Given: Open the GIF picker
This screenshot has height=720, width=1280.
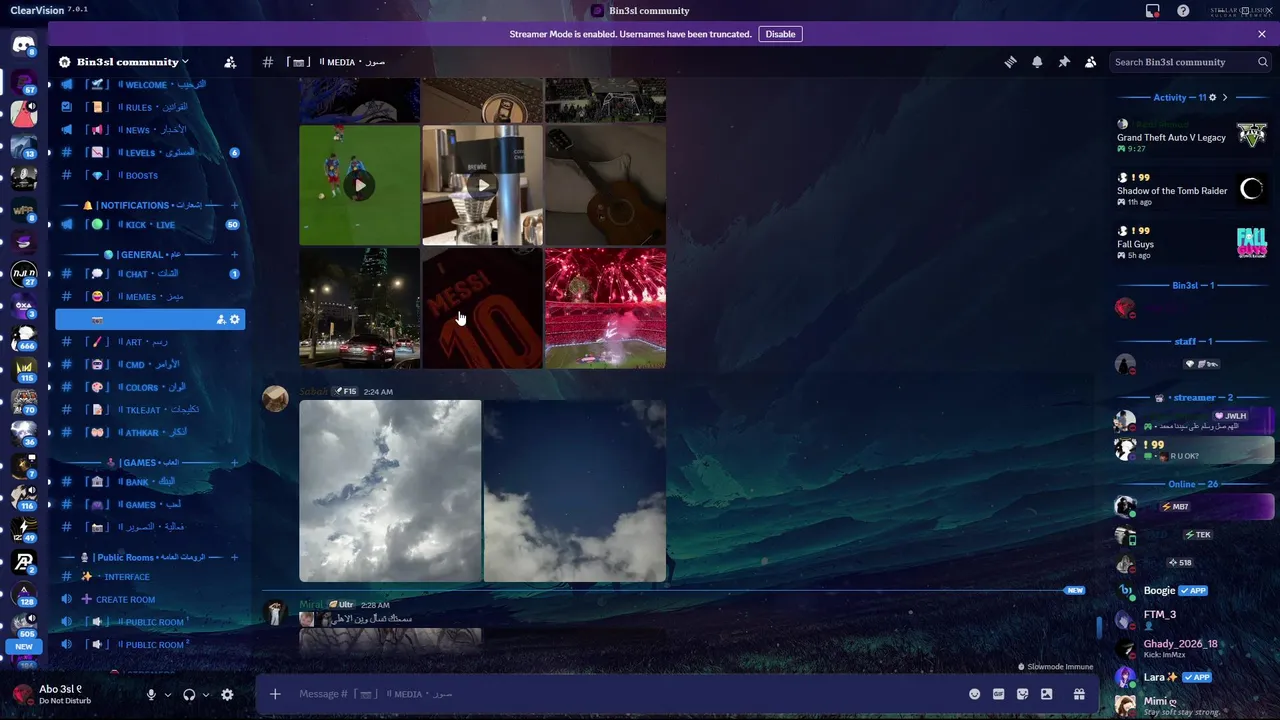Looking at the screenshot, I should click(x=998, y=694).
